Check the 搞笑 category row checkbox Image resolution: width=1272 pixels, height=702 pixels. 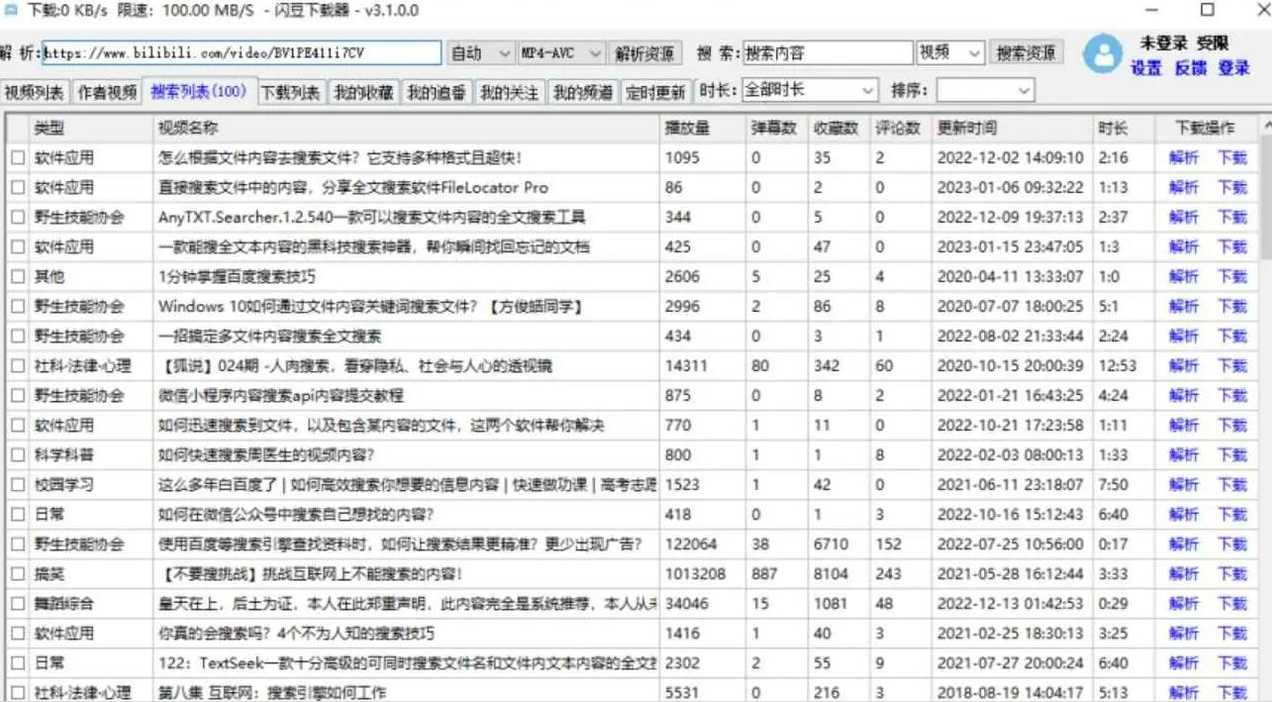pyautogui.click(x=18, y=574)
